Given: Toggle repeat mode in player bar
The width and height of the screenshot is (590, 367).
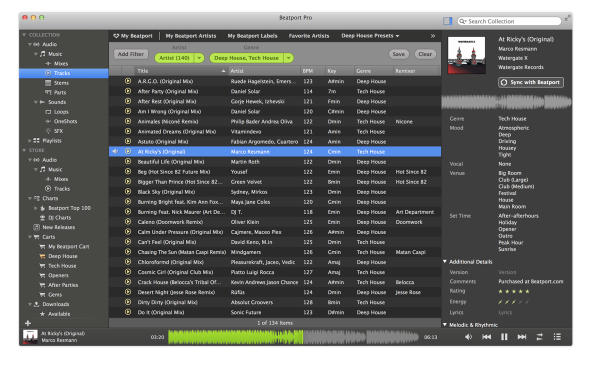Looking at the screenshot, I should (539, 337).
